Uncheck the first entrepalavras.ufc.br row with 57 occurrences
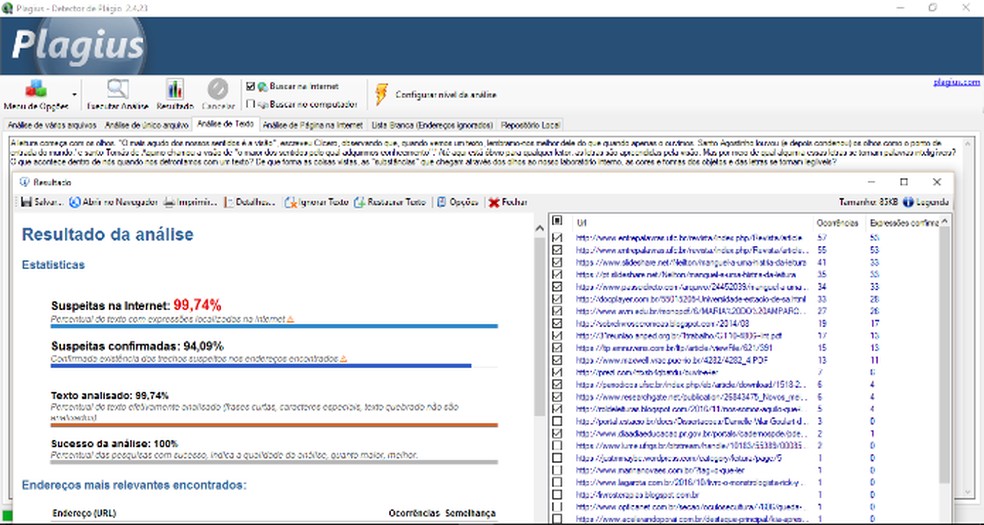 point(557,238)
